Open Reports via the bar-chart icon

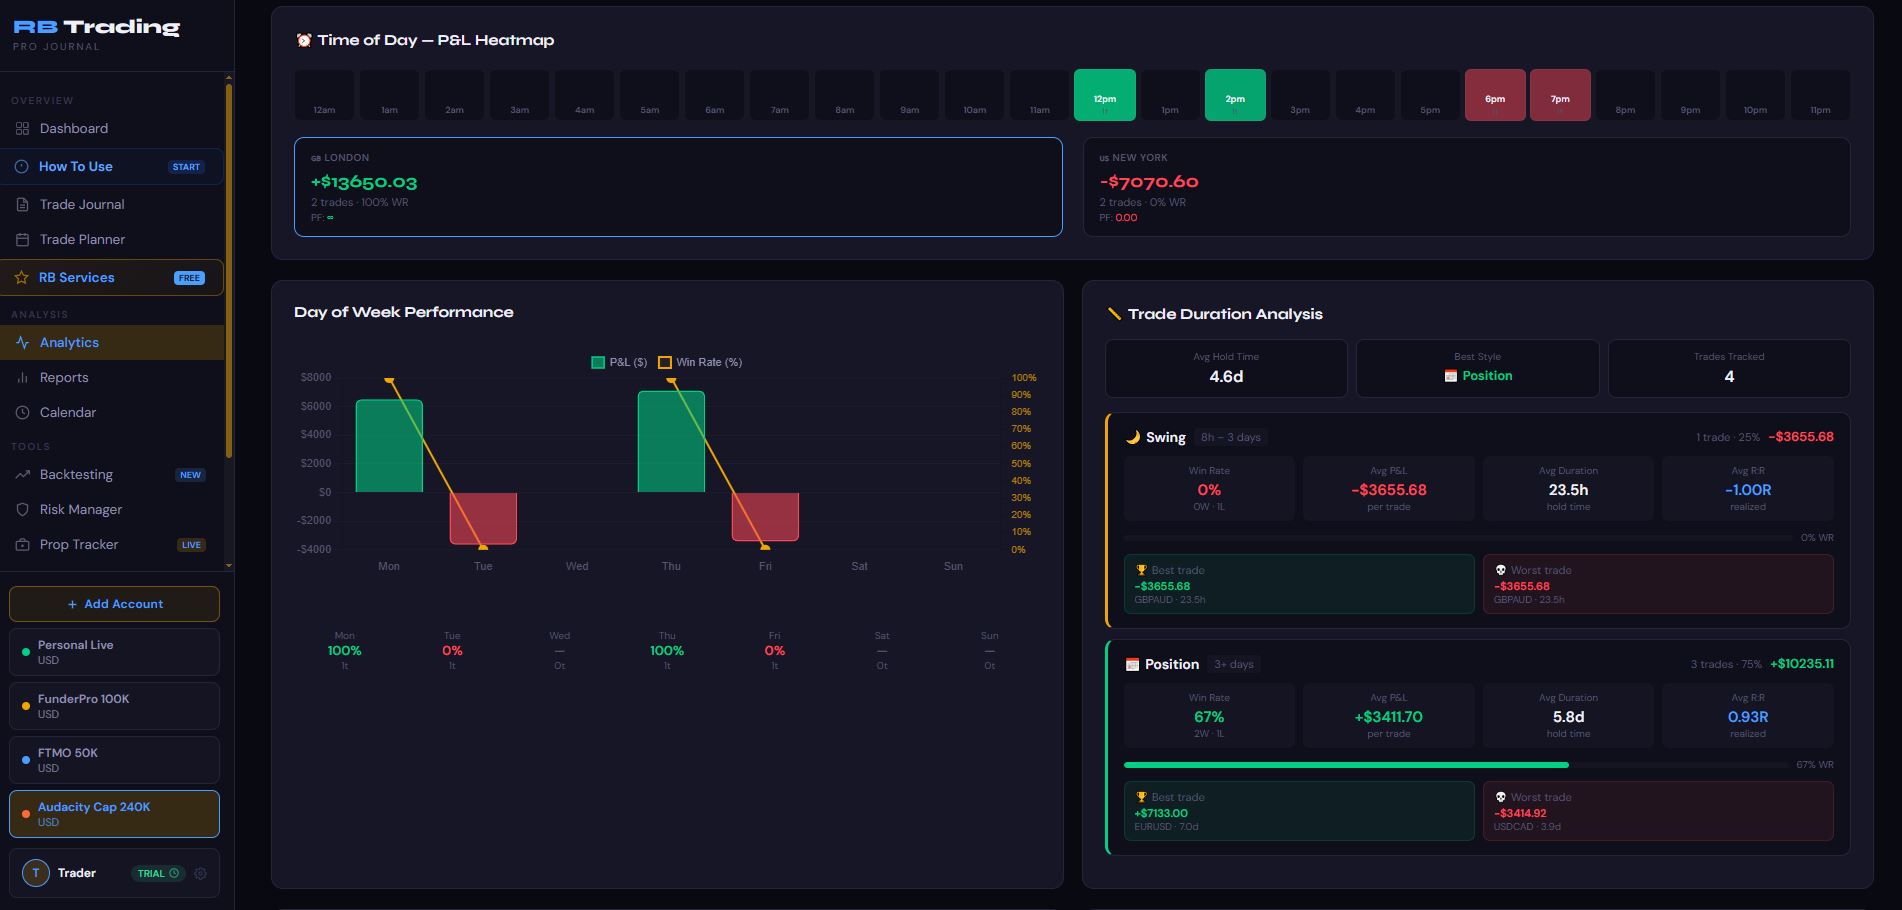22,377
